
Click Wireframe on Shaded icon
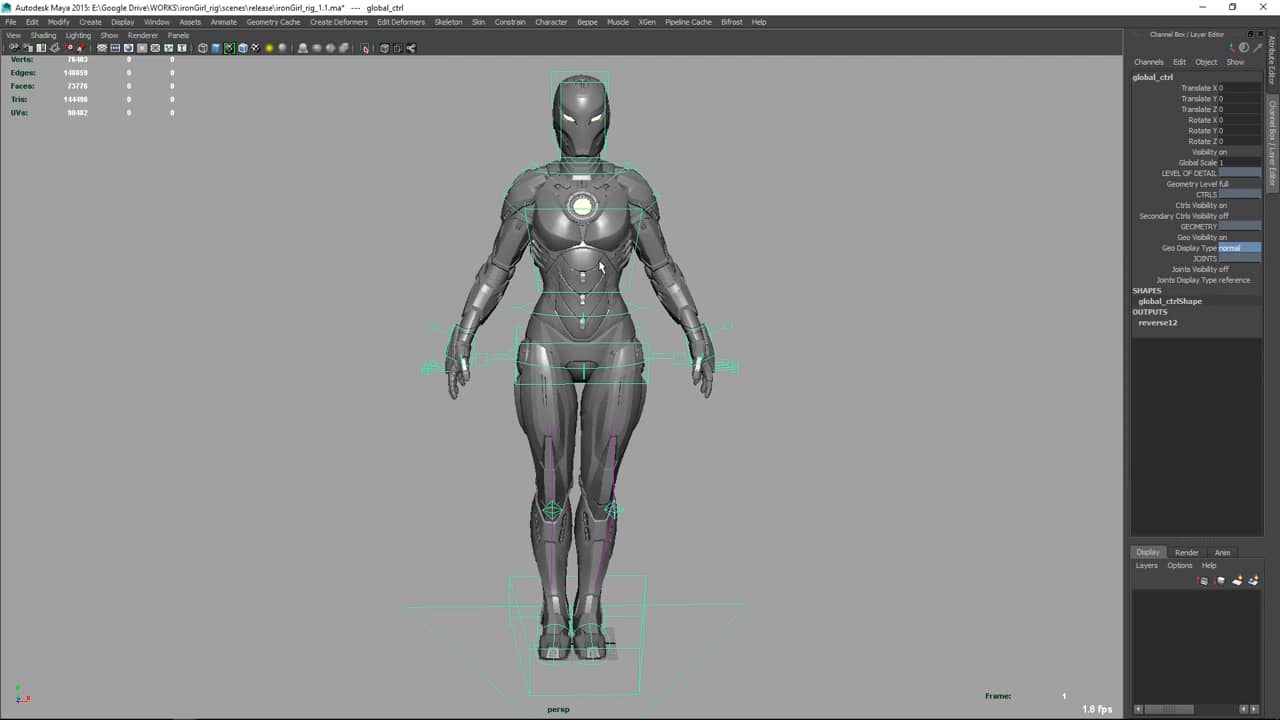coord(243,48)
